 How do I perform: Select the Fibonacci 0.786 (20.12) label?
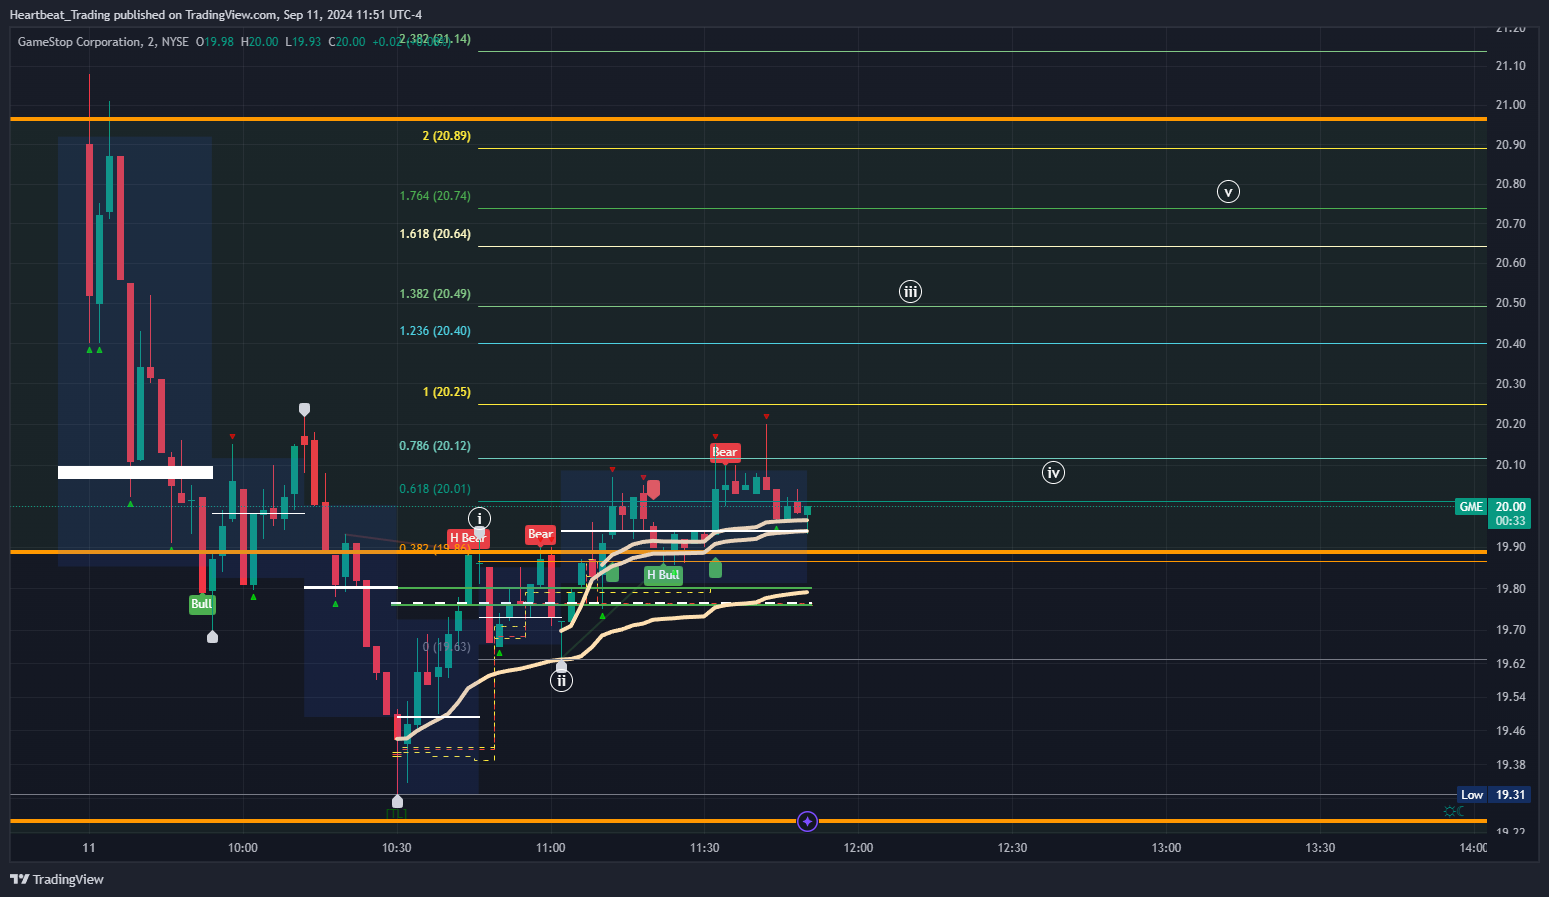coord(435,446)
